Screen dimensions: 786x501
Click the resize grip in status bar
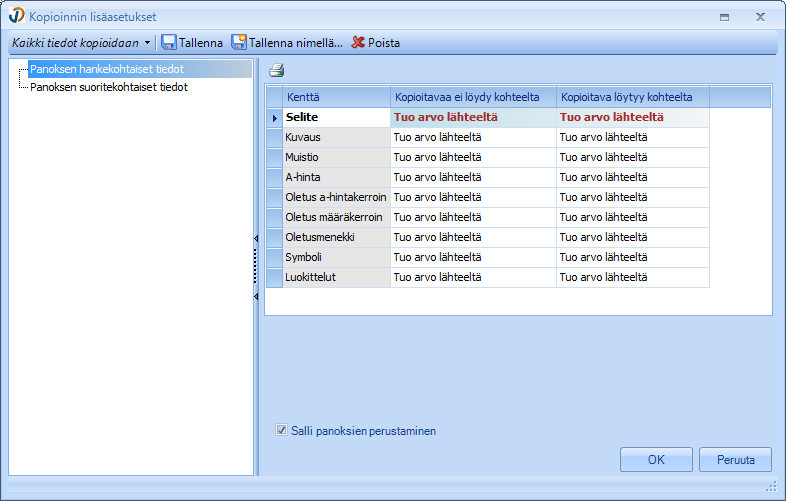click(x=771, y=486)
